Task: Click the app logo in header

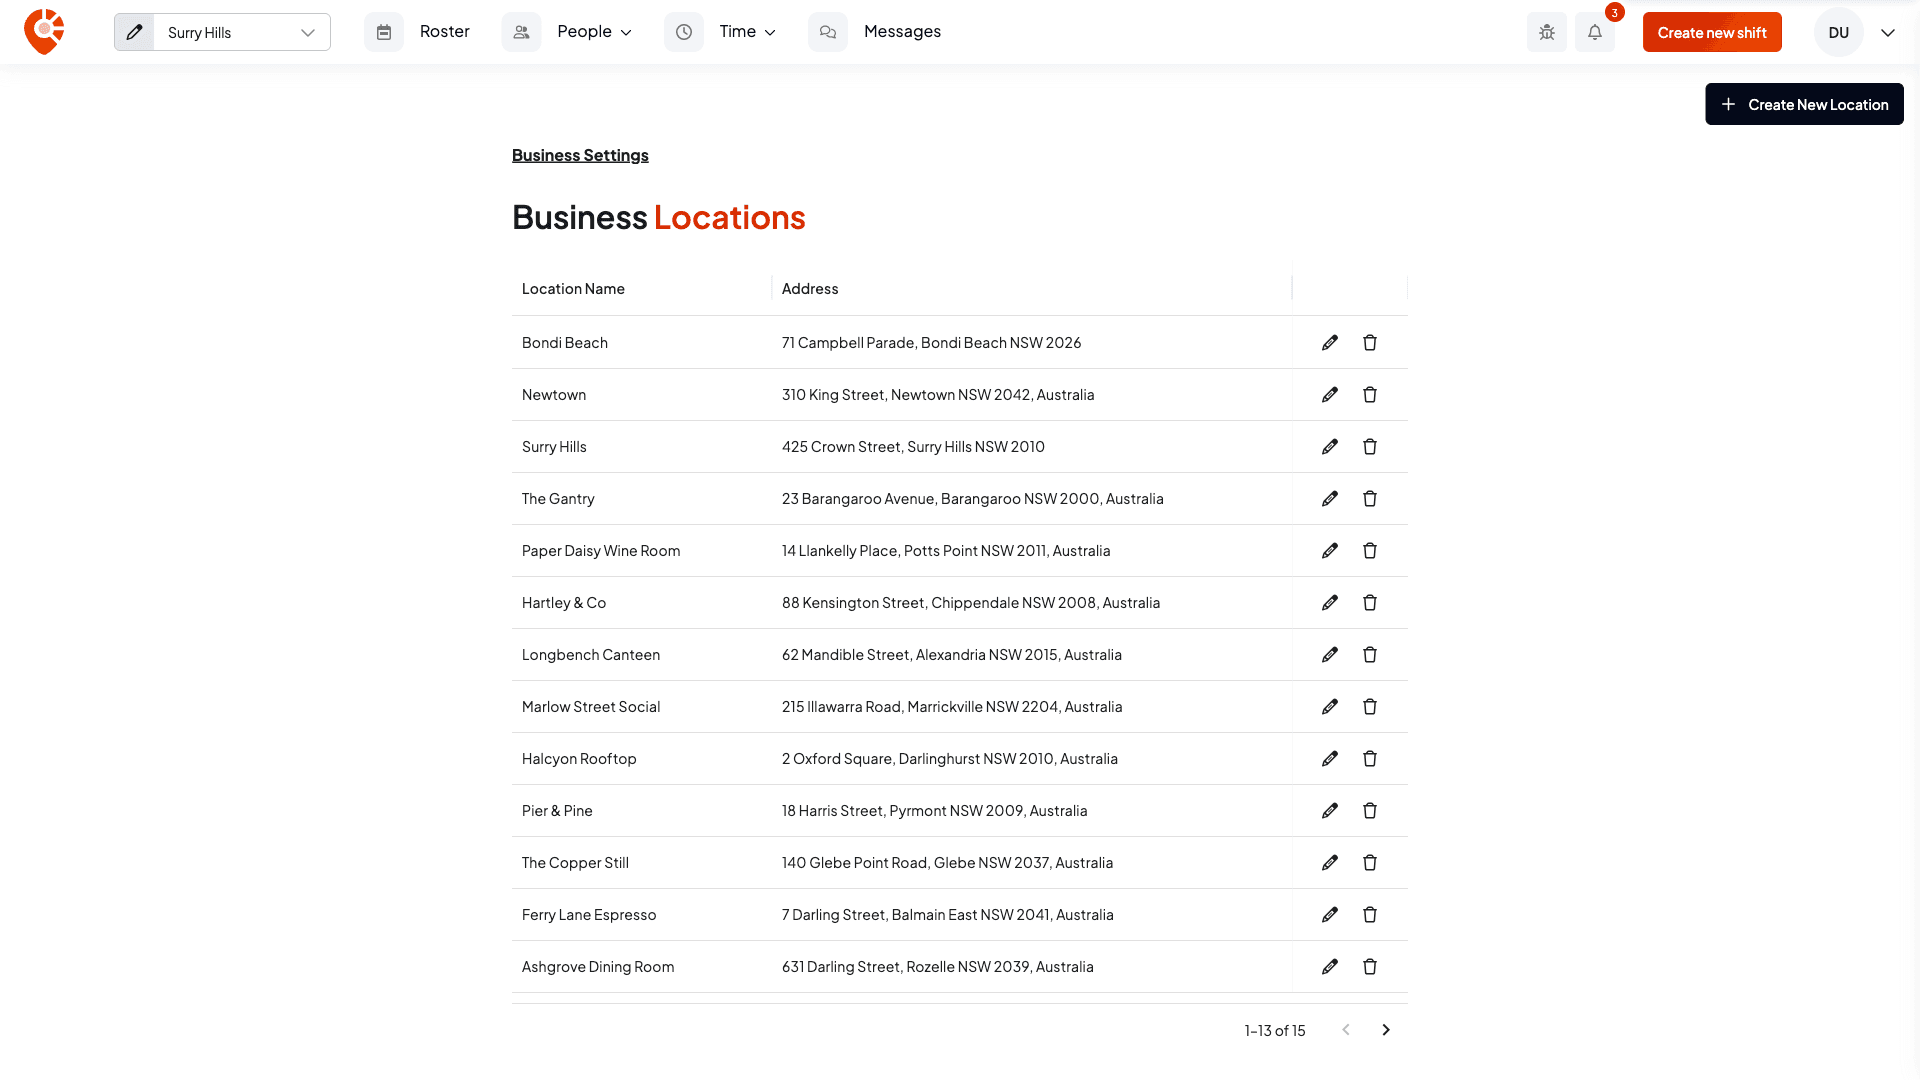Action: click(x=44, y=32)
